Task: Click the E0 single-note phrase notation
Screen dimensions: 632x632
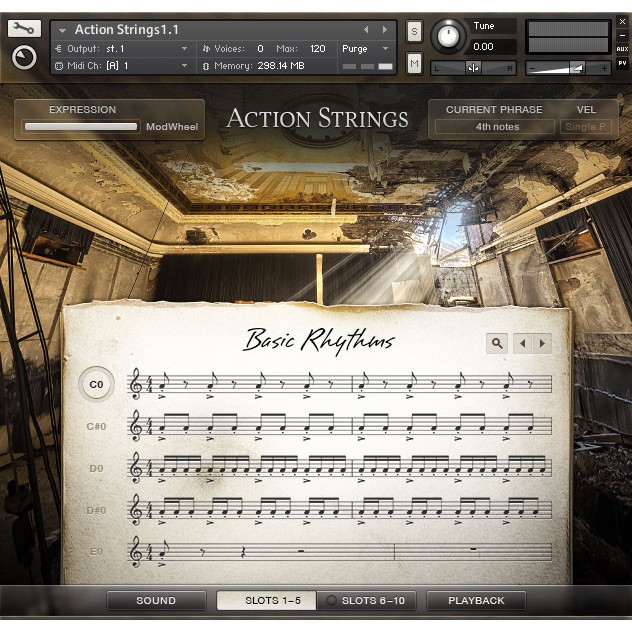Action: [340, 552]
